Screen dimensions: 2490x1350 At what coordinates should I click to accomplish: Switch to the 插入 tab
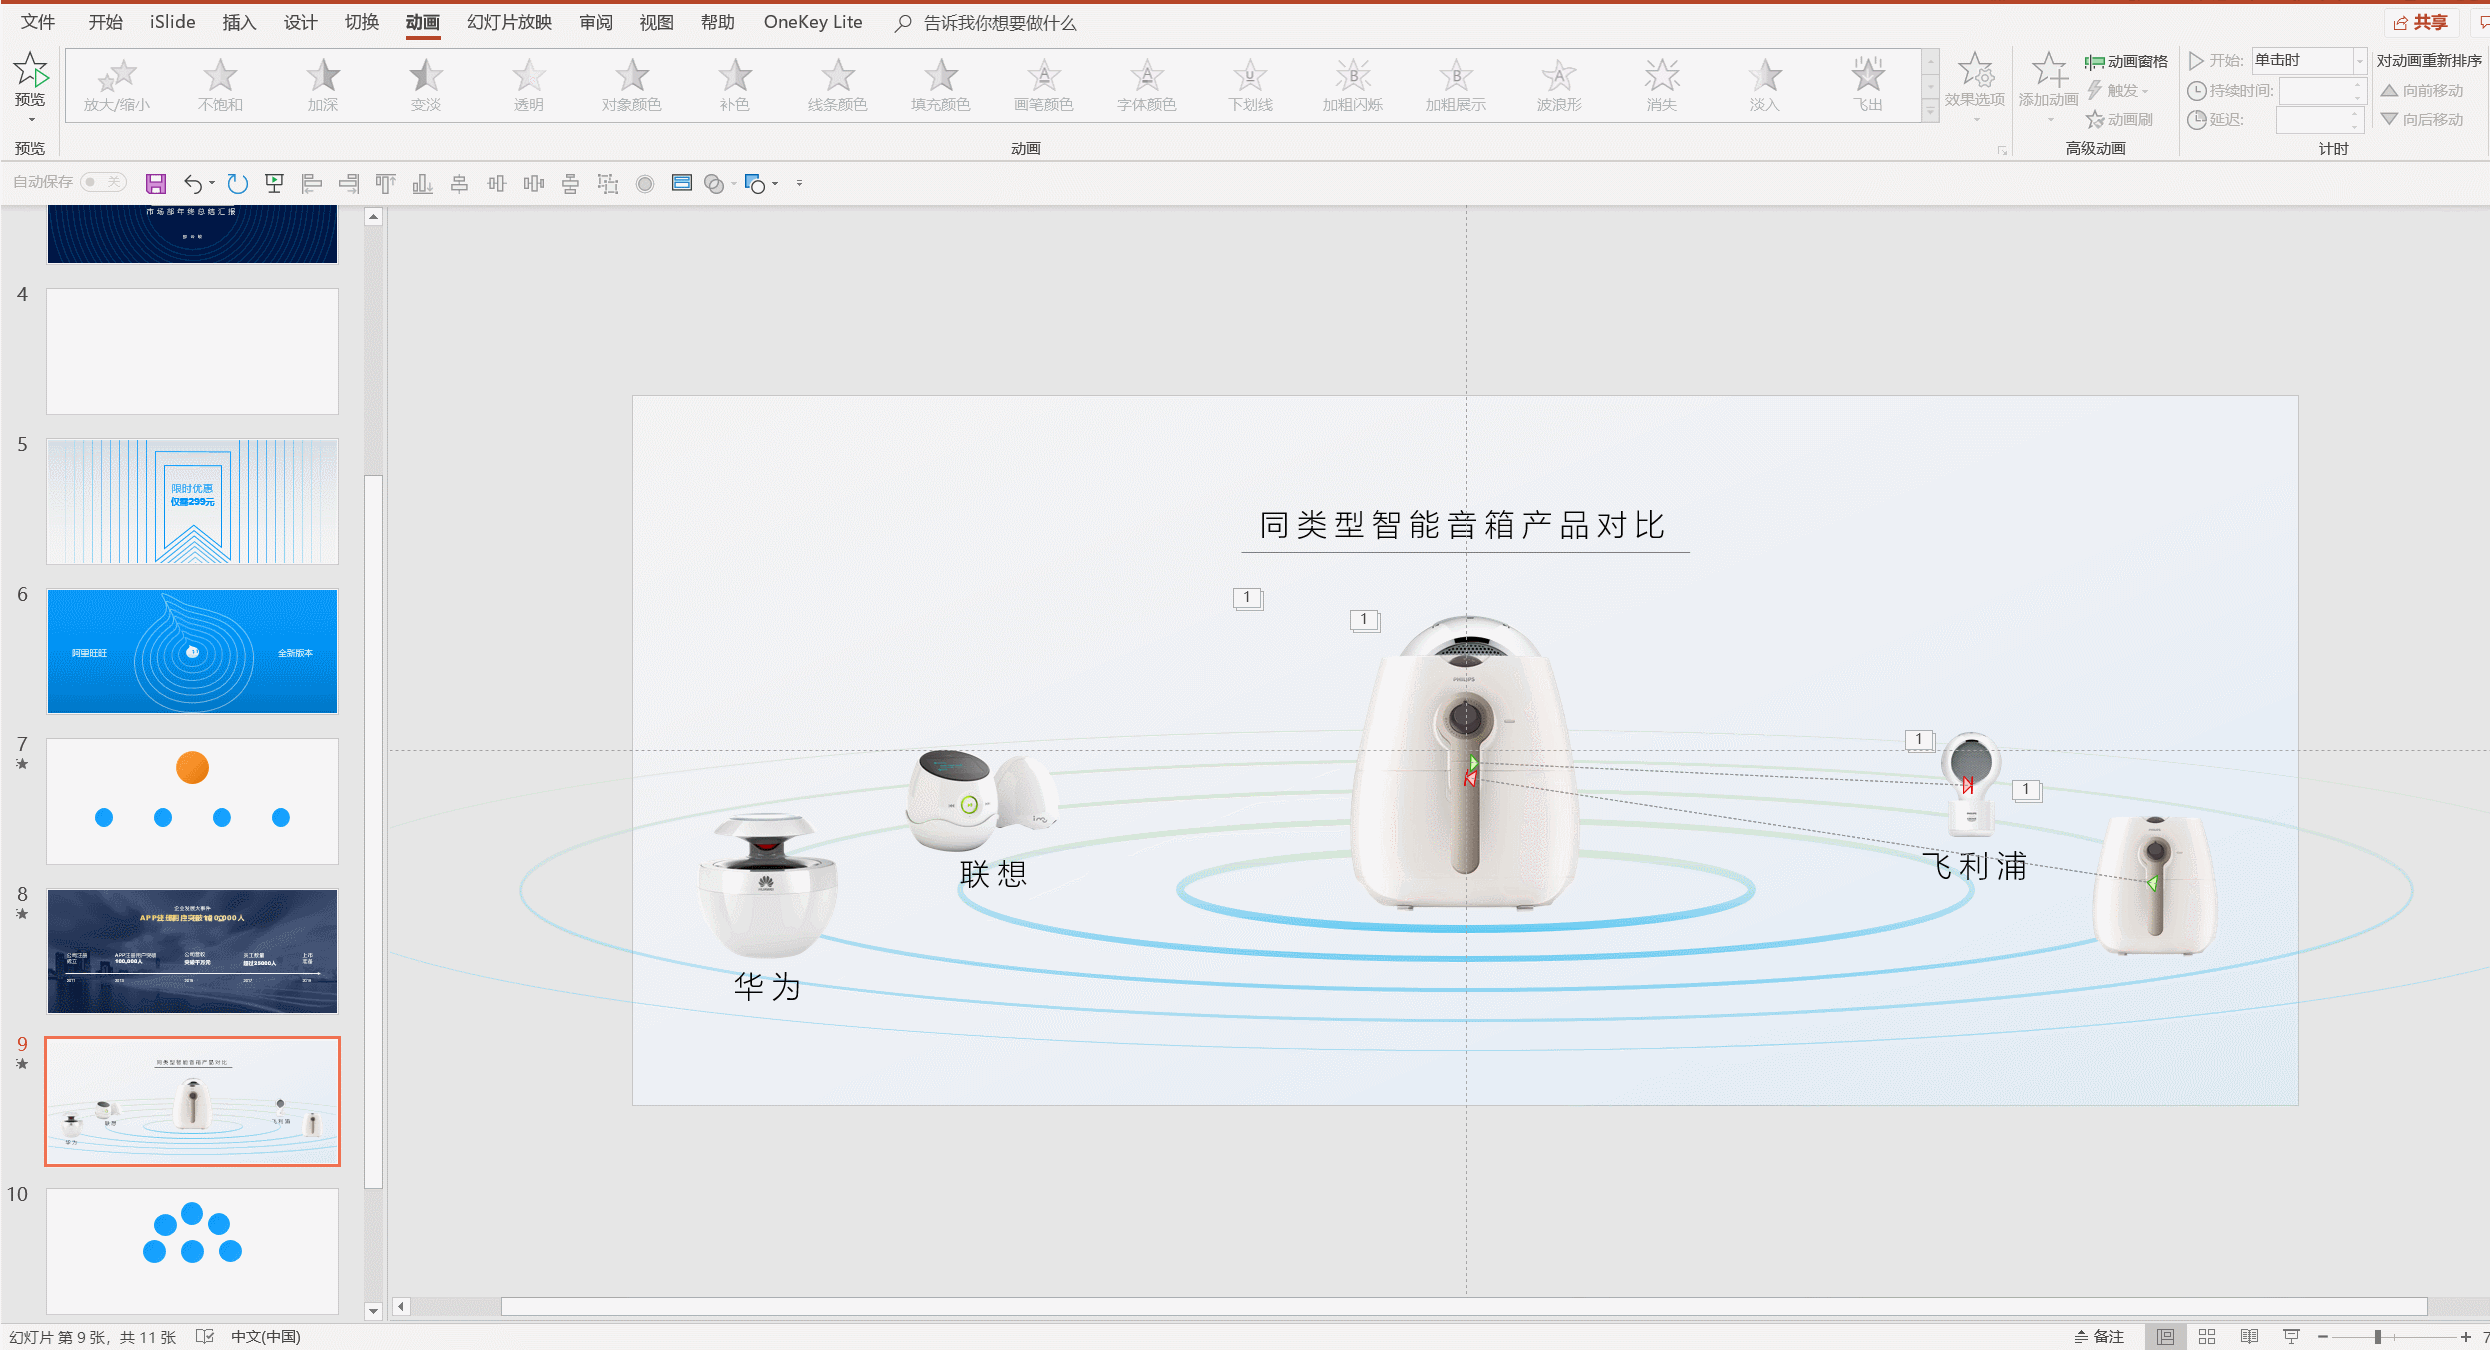pyautogui.click(x=239, y=22)
